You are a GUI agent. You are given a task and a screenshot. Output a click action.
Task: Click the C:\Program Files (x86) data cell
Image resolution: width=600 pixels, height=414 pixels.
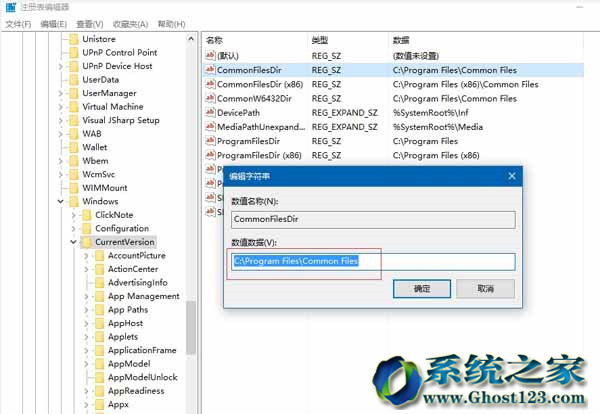[436, 155]
